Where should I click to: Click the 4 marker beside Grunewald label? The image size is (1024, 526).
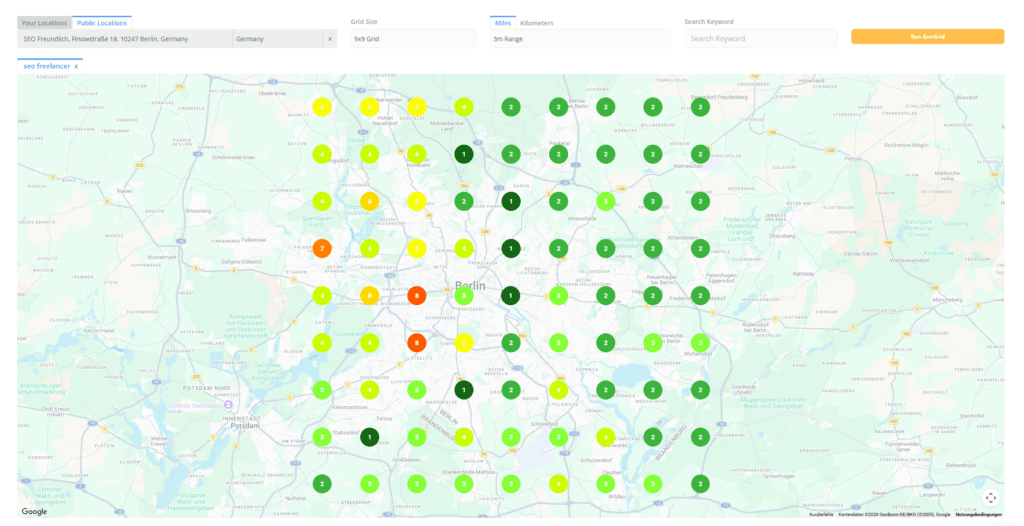pos(370,342)
